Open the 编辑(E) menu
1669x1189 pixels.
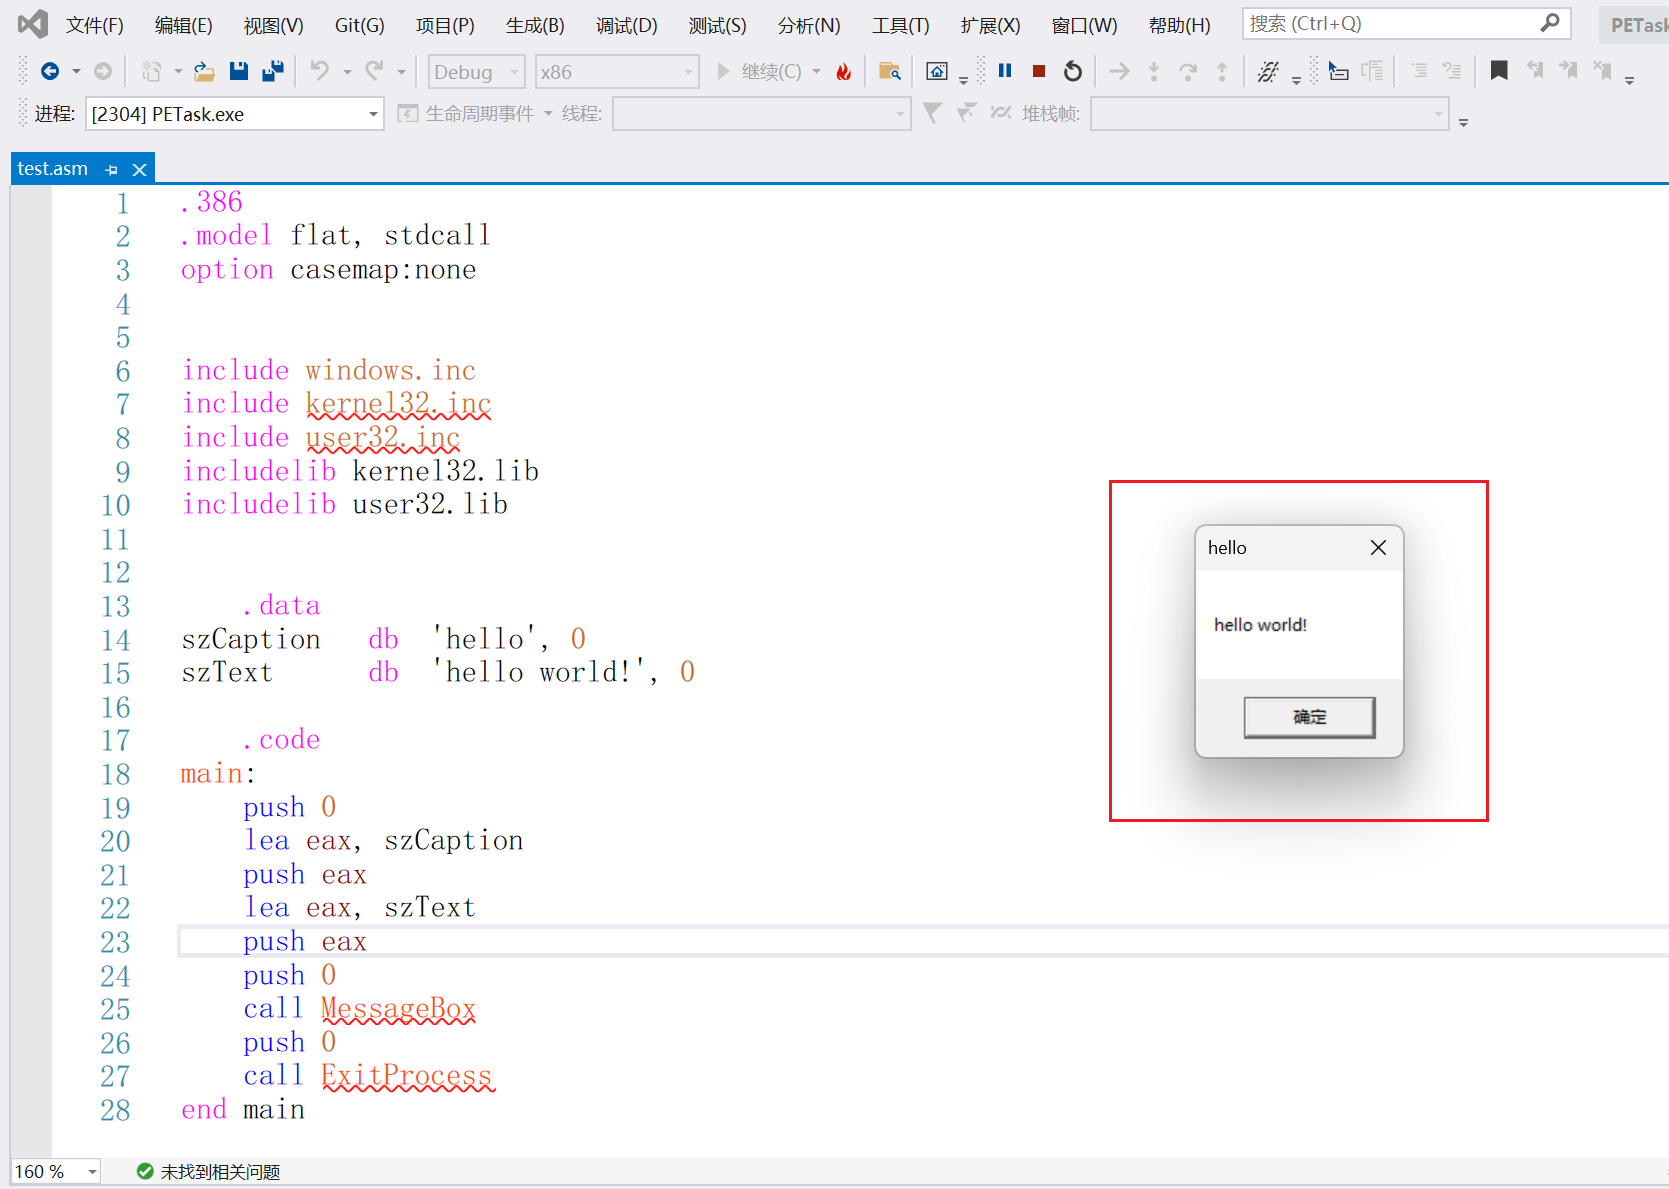184,25
